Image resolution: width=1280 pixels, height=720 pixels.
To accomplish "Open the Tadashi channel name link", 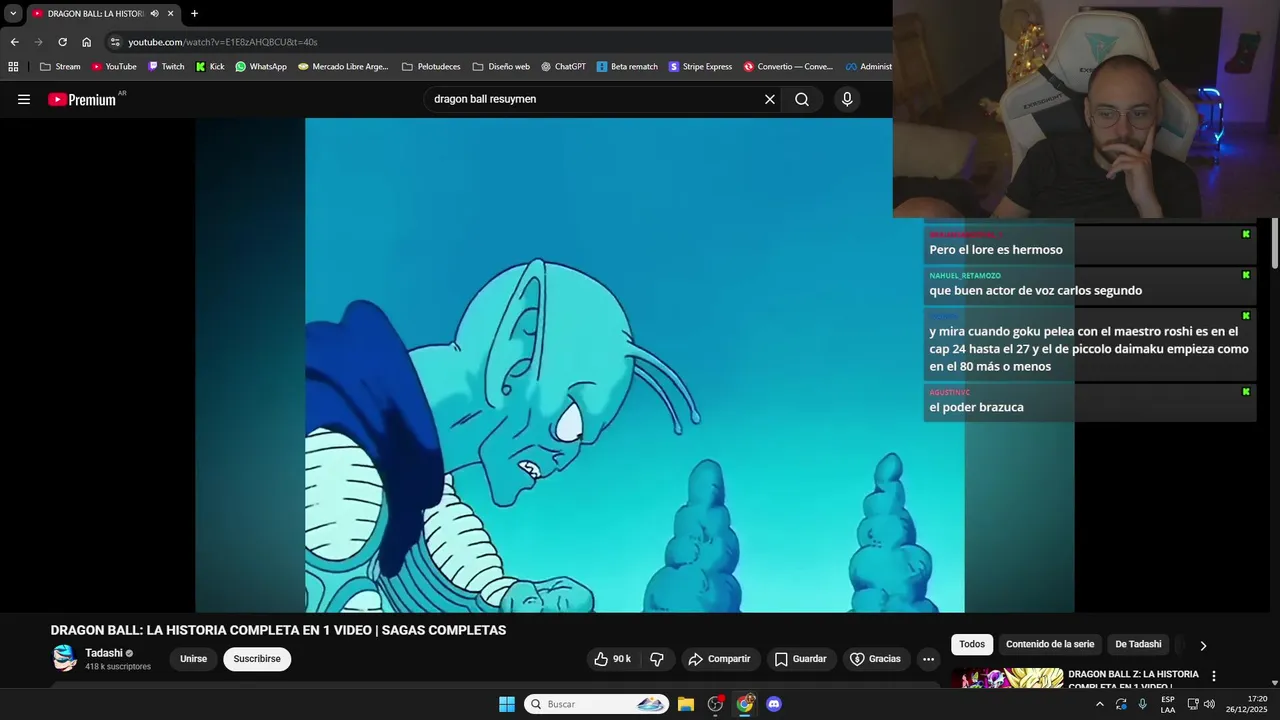I will (x=104, y=653).
